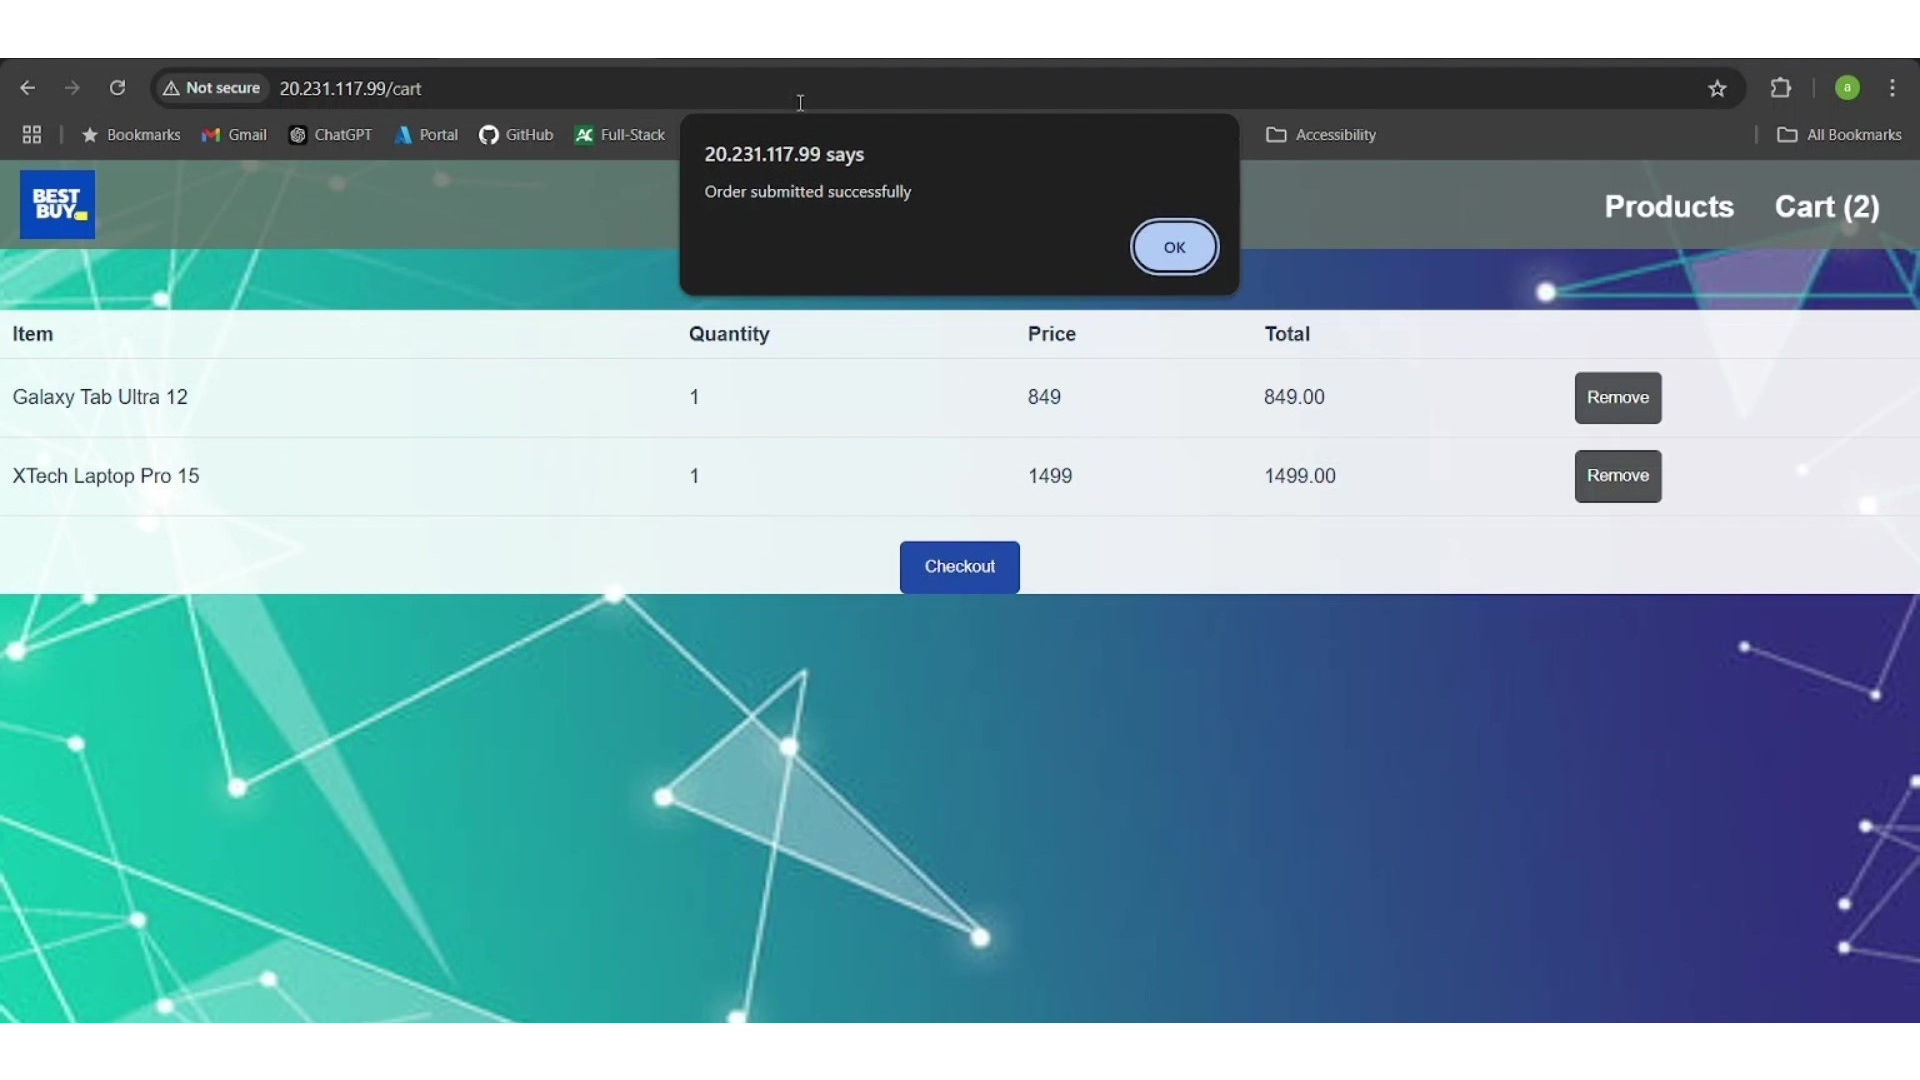Open the Chrome three-dot menu
1920x1080 pixels.
click(x=1892, y=88)
